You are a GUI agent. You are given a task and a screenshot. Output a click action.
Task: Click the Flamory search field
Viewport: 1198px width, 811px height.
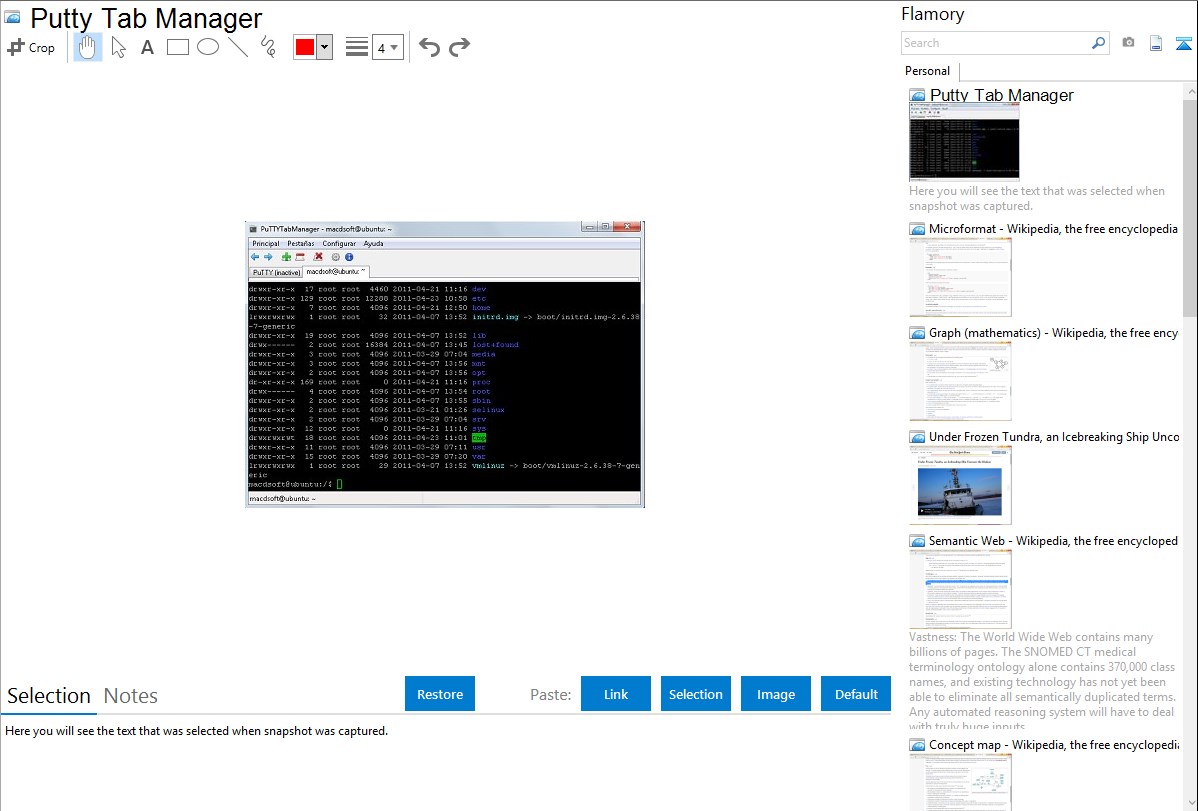point(996,43)
